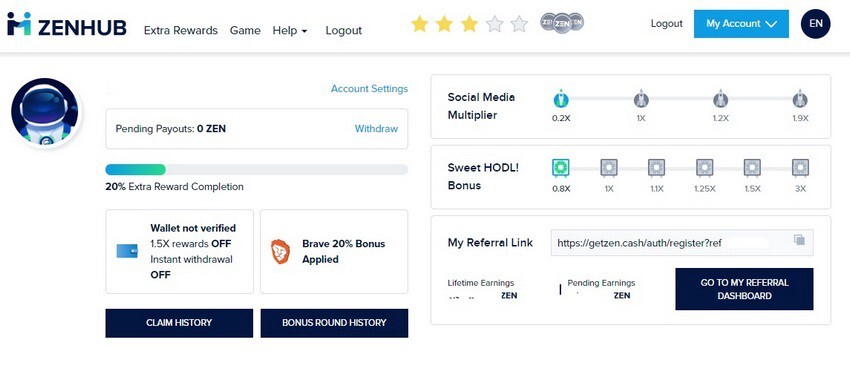This screenshot has width=850, height=369.
Task: Open the My Account dropdown
Action: point(741,24)
